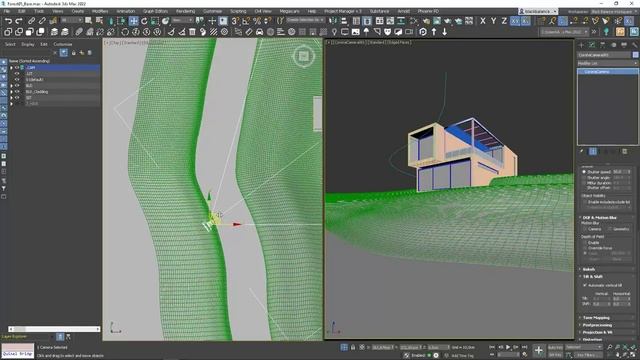Open Scene Explorer Select menu

10,44
